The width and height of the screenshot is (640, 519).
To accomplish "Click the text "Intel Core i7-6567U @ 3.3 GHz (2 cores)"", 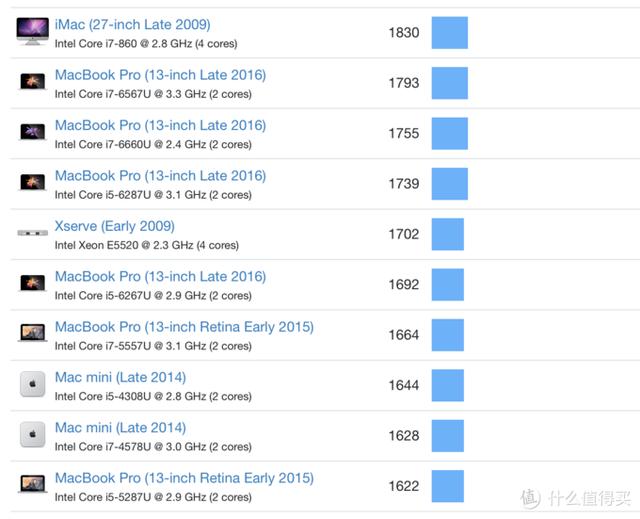I will 153,94.
